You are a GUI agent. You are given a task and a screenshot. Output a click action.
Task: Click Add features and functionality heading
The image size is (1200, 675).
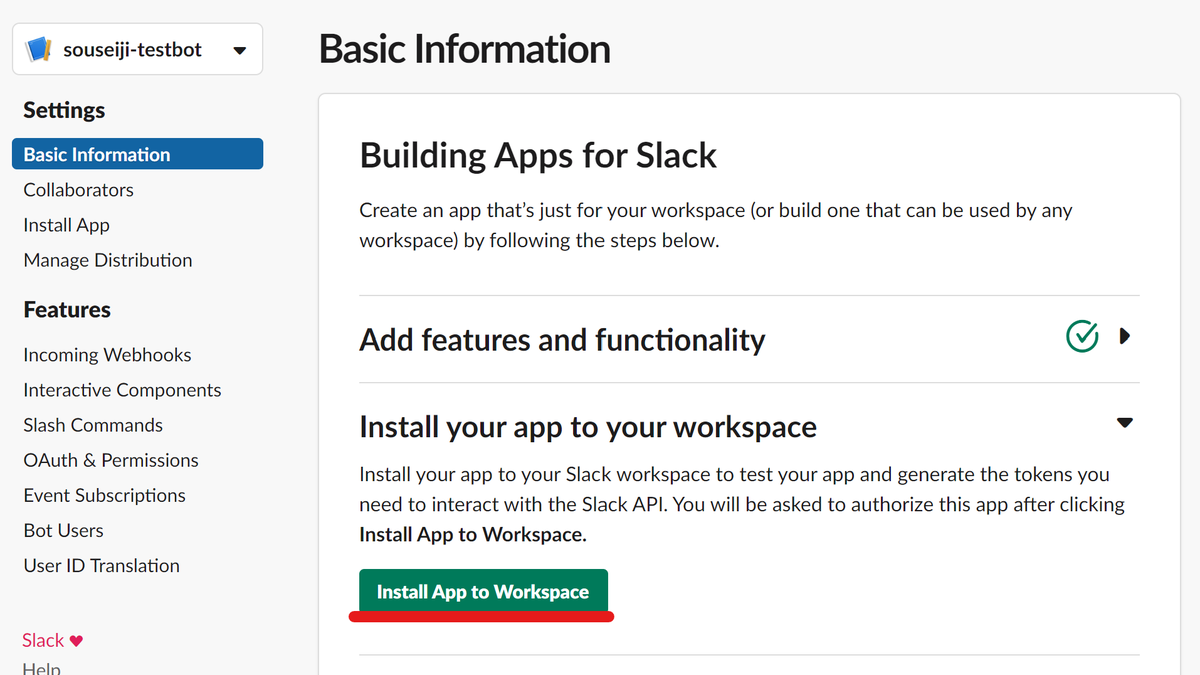click(562, 340)
